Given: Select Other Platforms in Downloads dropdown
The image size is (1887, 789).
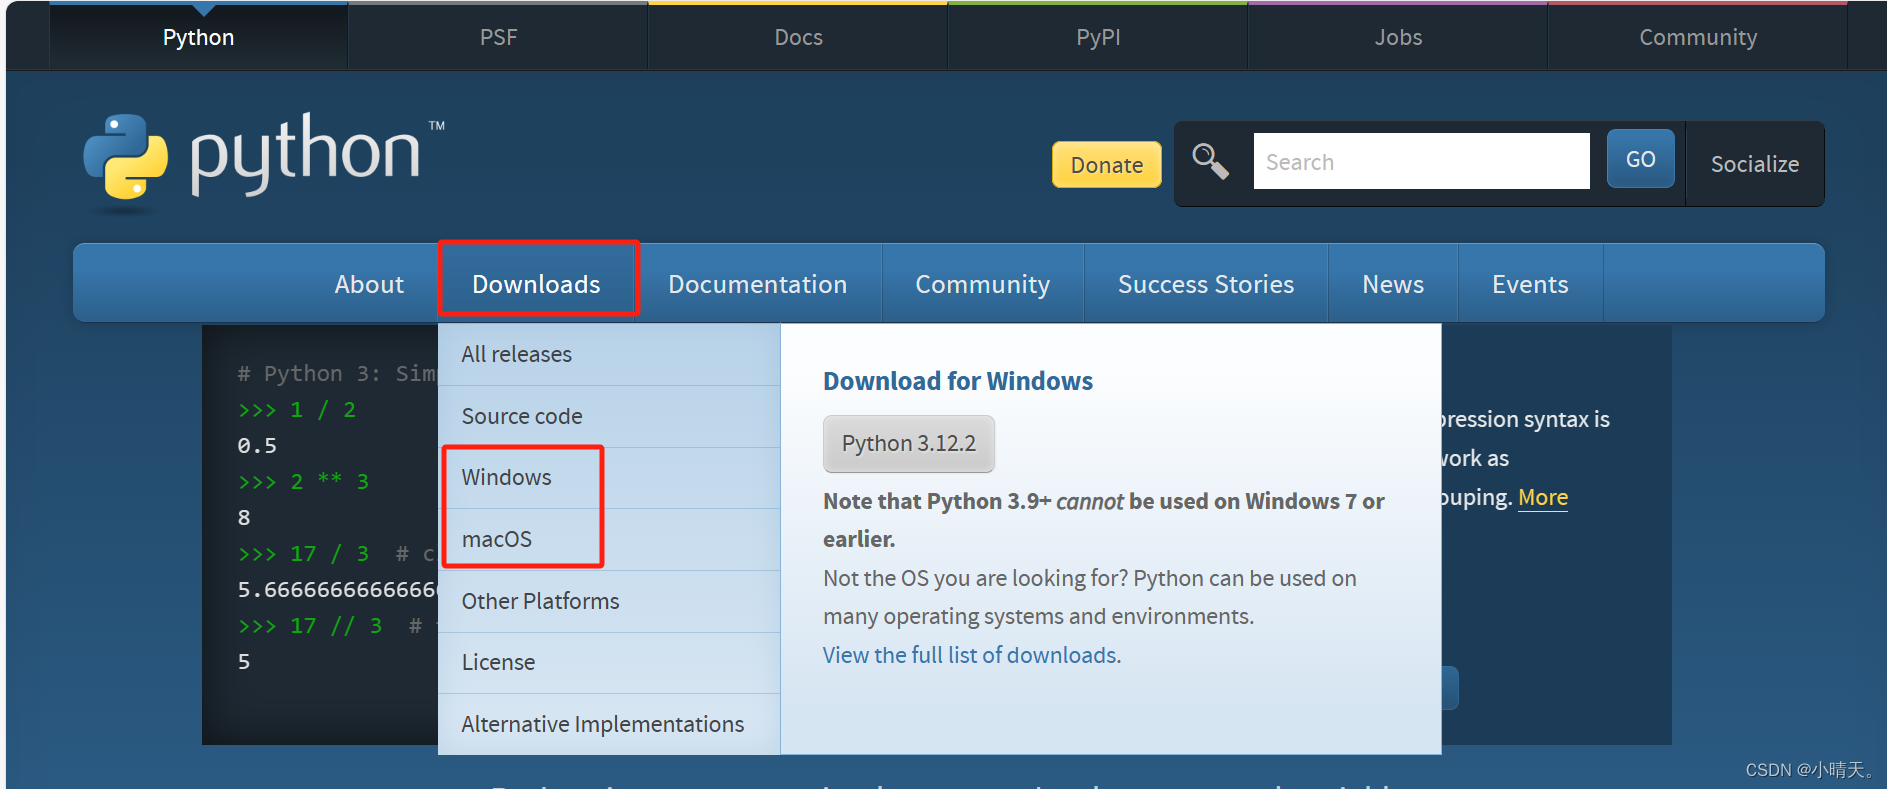Looking at the screenshot, I should click(609, 601).
